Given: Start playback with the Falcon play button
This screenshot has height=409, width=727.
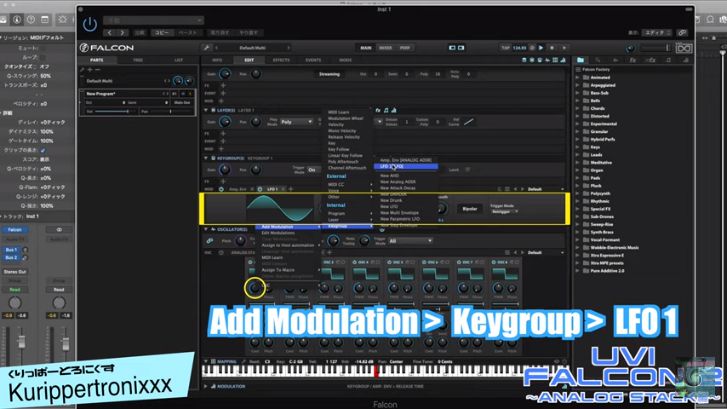Looking at the screenshot, I should point(541,48).
